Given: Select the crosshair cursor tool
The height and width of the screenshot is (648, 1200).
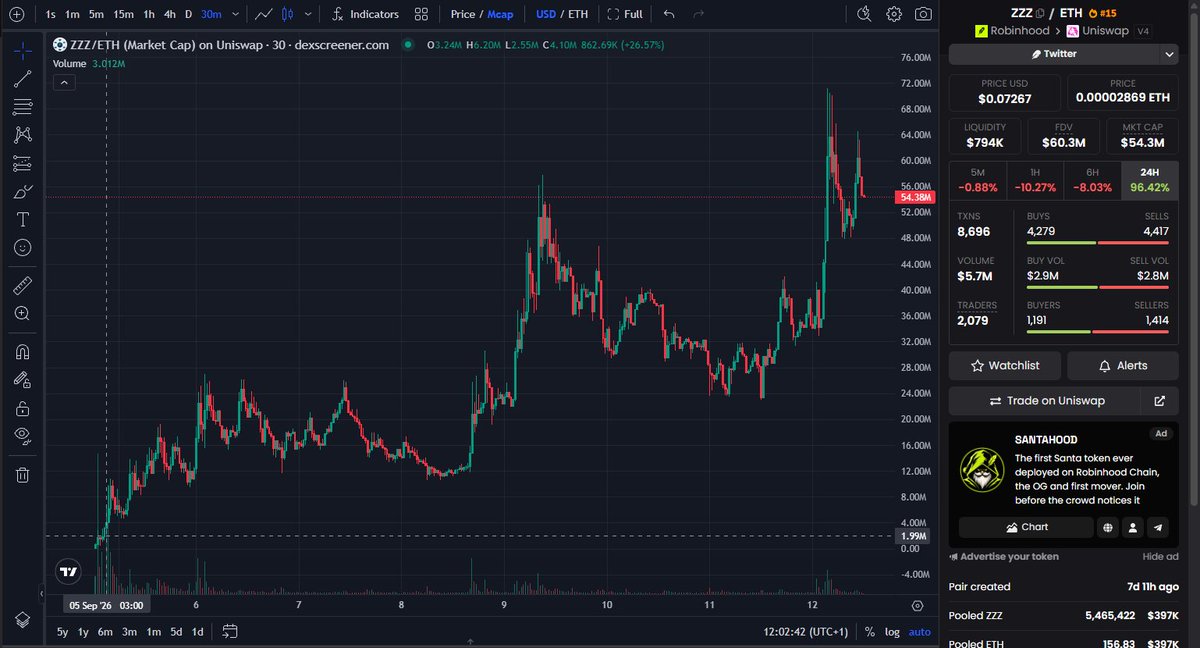Looking at the screenshot, I should click(23, 50).
